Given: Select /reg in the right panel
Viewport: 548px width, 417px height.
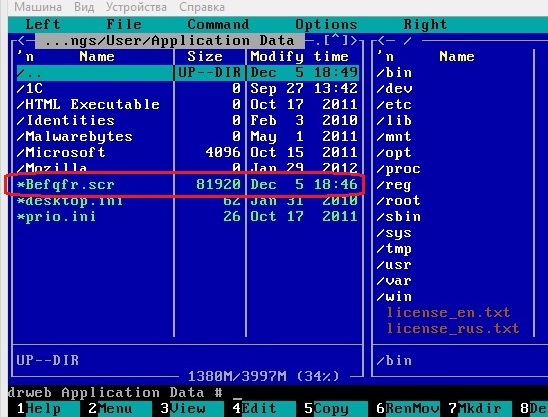Looking at the screenshot, I should pos(394,185).
